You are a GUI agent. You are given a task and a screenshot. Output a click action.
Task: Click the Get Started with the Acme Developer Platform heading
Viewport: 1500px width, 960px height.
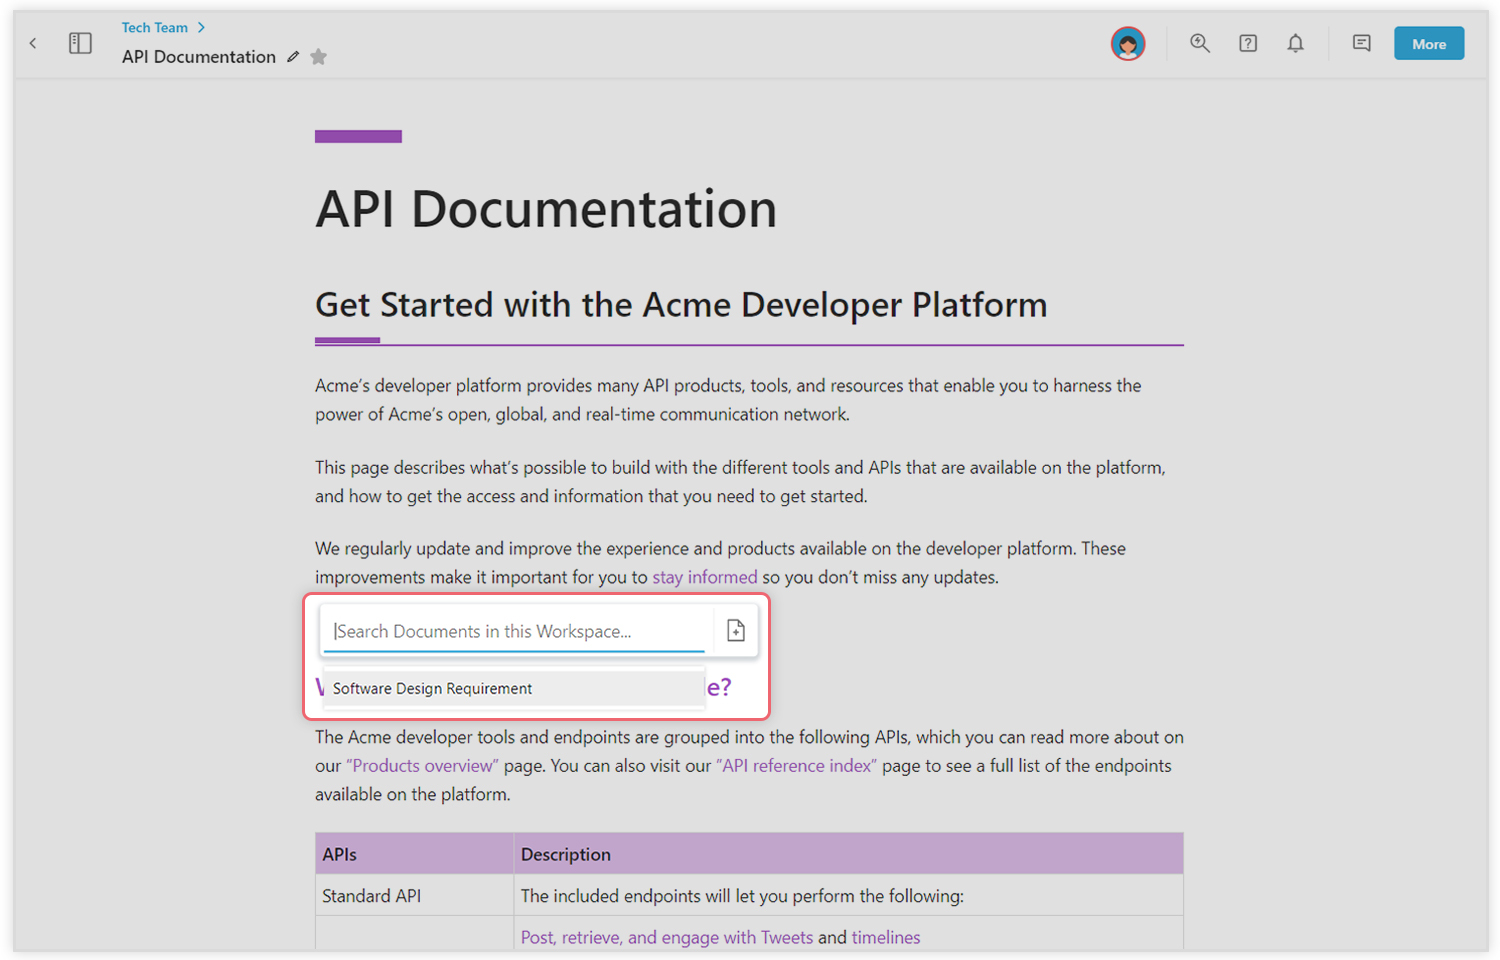coord(681,304)
